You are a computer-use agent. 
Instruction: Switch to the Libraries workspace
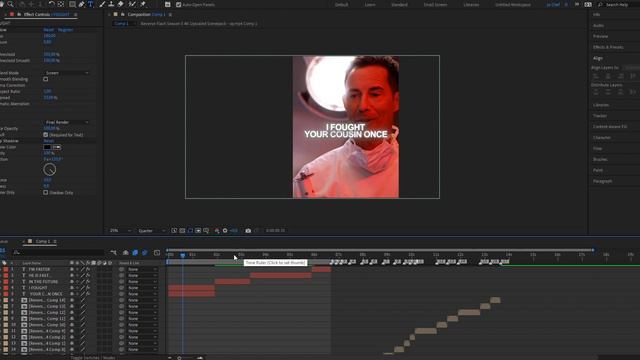tap(471, 4)
